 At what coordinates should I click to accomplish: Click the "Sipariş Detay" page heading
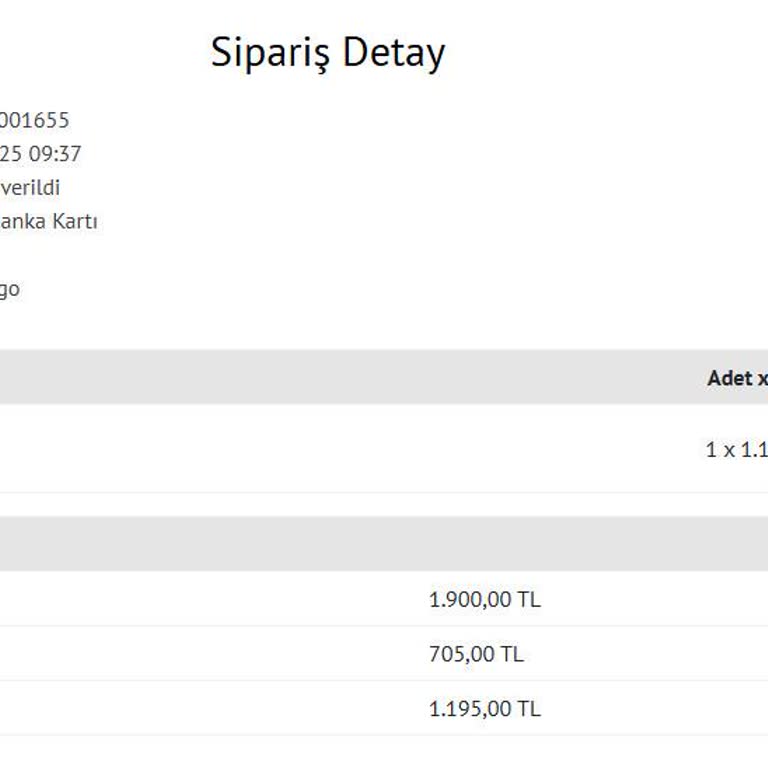(328, 53)
